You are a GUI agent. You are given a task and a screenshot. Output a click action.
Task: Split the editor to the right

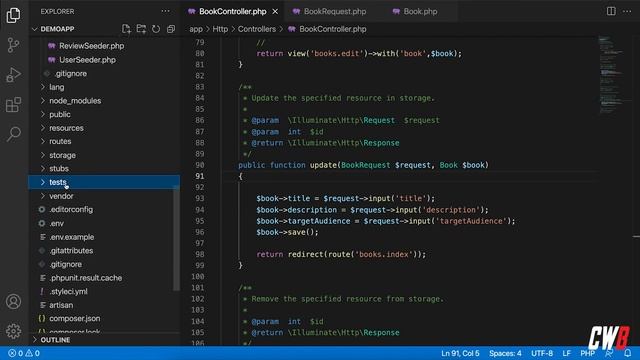coord(611,11)
